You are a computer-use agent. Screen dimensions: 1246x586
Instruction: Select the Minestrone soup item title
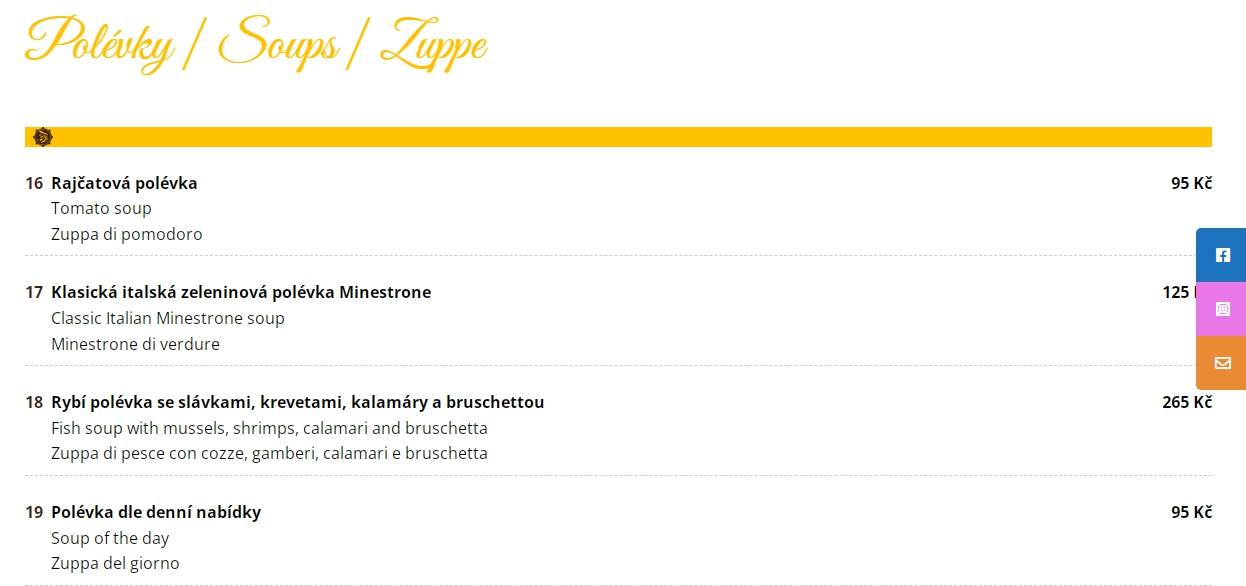(241, 292)
